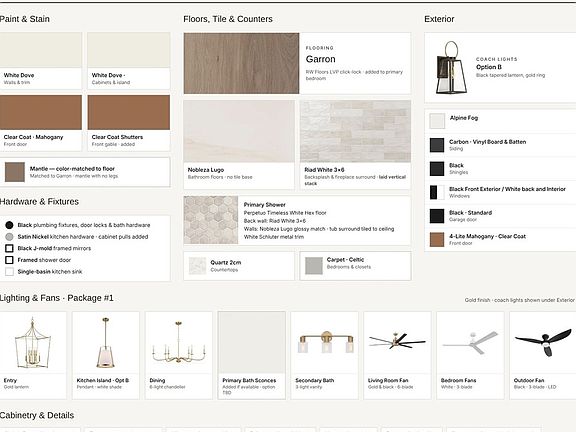Click the Hardware & Fixtures heading

(39, 202)
